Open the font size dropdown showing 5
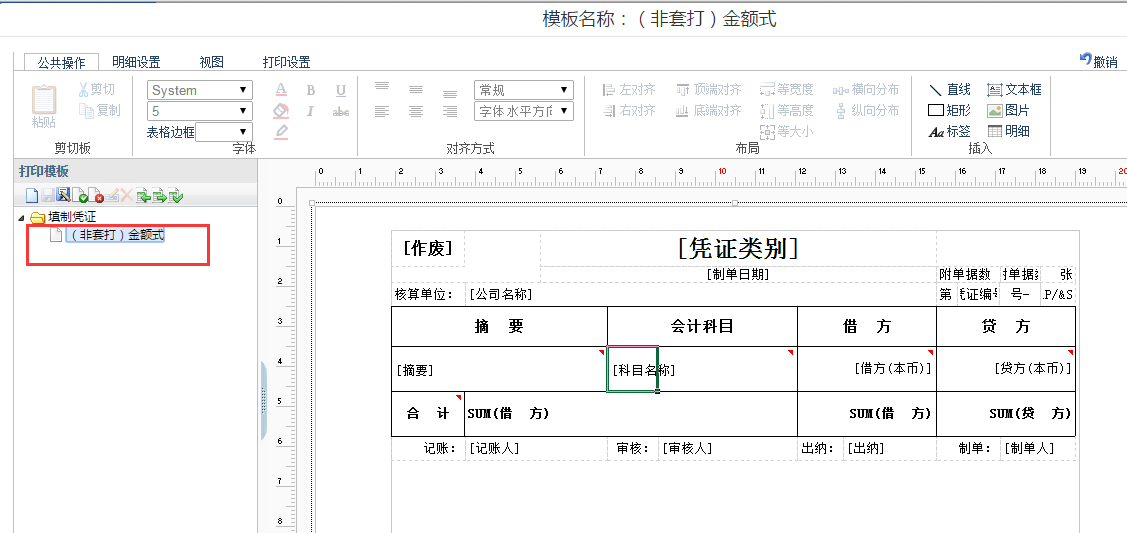This screenshot has height=533, width=1127. pos(200,111)
